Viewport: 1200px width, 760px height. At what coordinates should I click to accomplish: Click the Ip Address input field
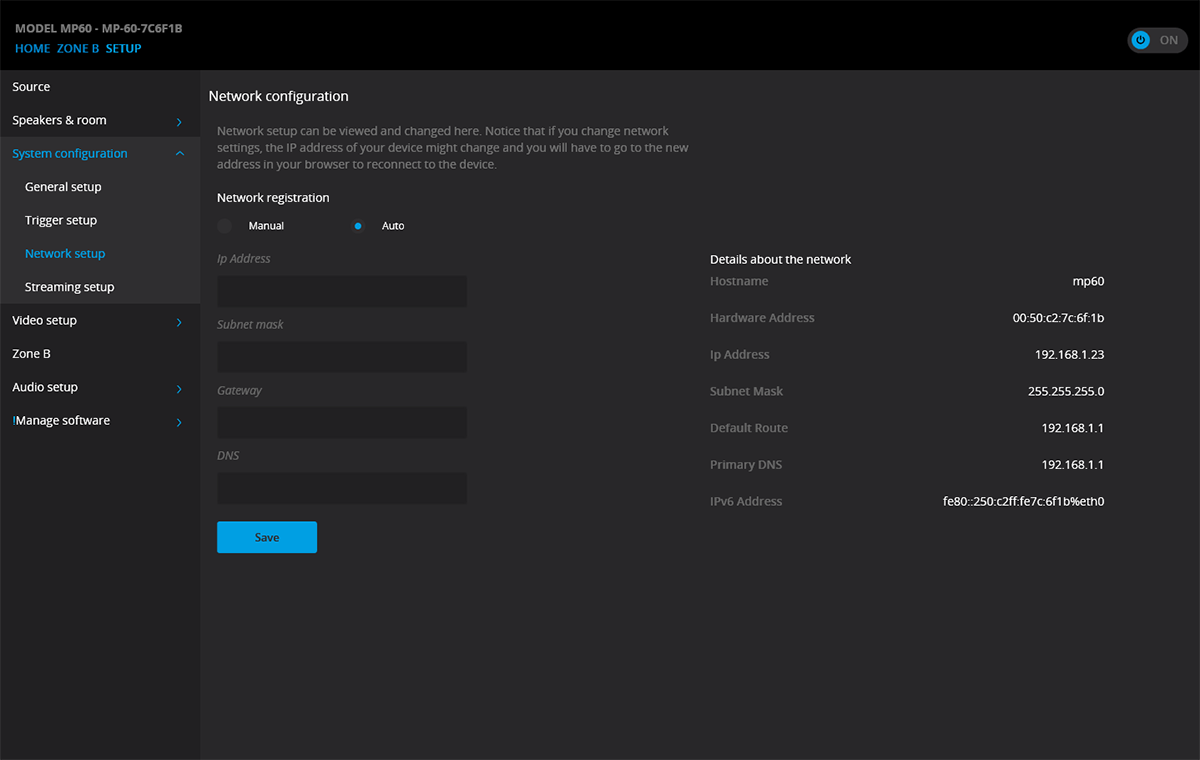[x=342, y=292]
